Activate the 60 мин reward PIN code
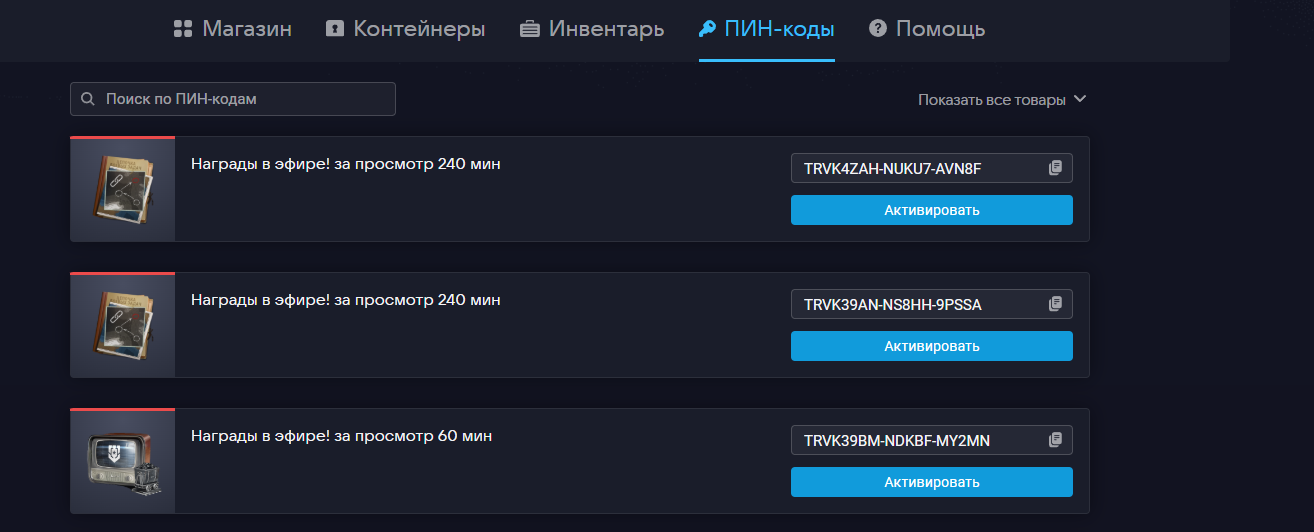 click(x=931, y=482)
